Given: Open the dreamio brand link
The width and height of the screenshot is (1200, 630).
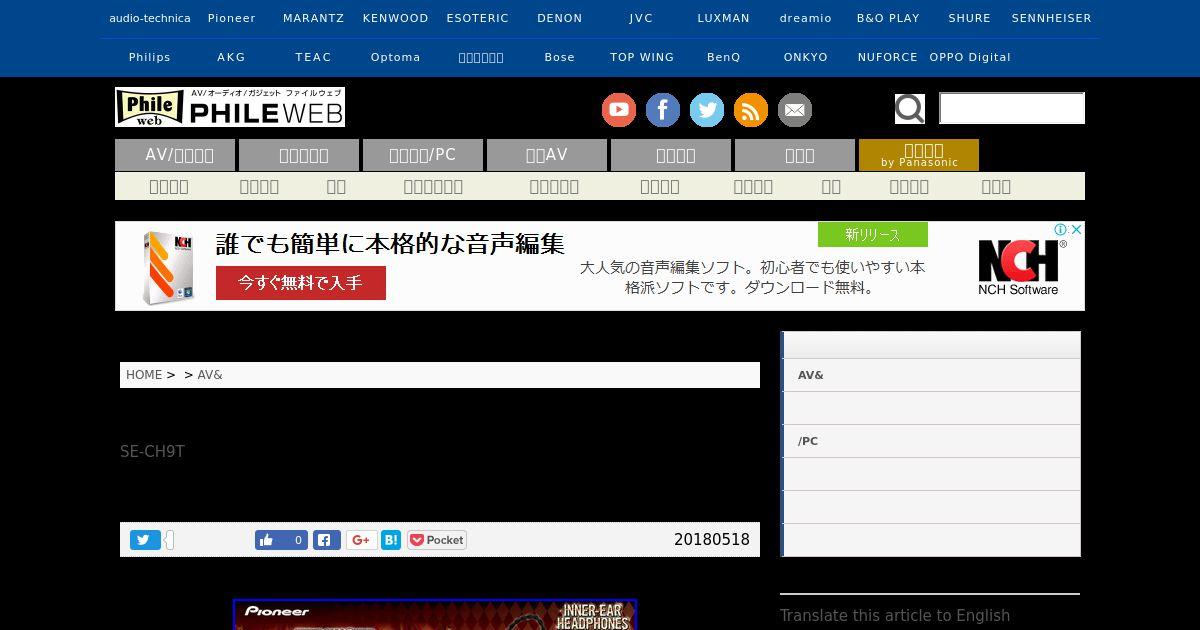Looking at the screenshot, I should coord(806,18).
